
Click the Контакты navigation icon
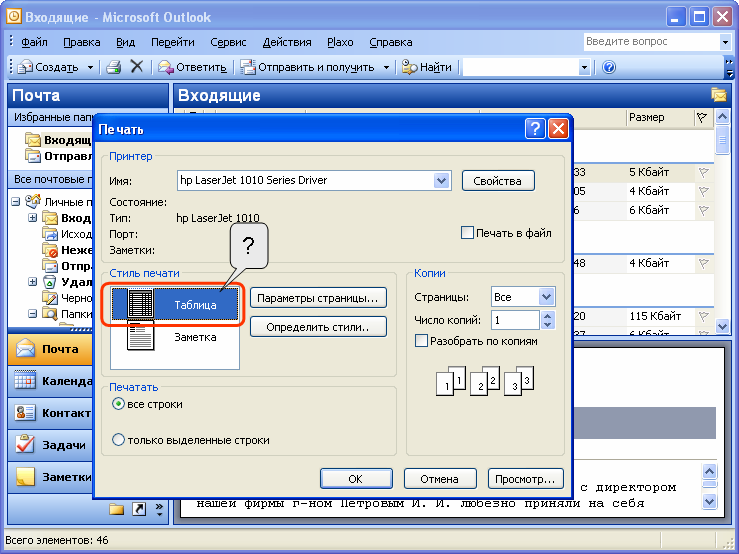(x=25, y=413)
